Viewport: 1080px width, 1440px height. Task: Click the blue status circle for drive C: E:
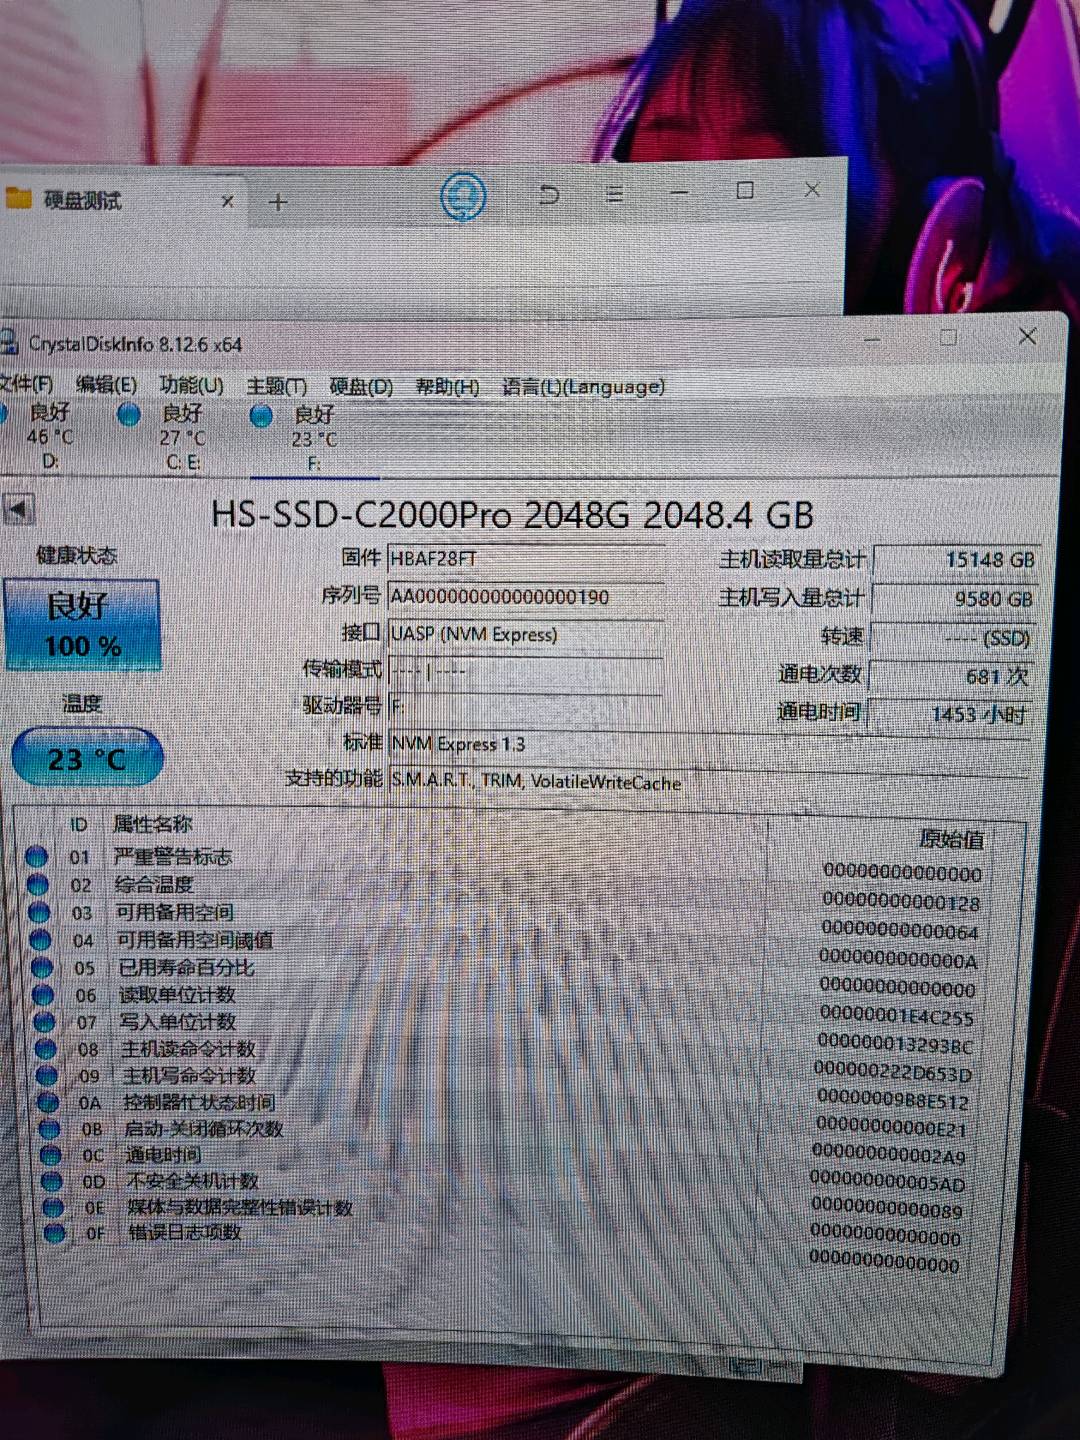tap(128, 414)
